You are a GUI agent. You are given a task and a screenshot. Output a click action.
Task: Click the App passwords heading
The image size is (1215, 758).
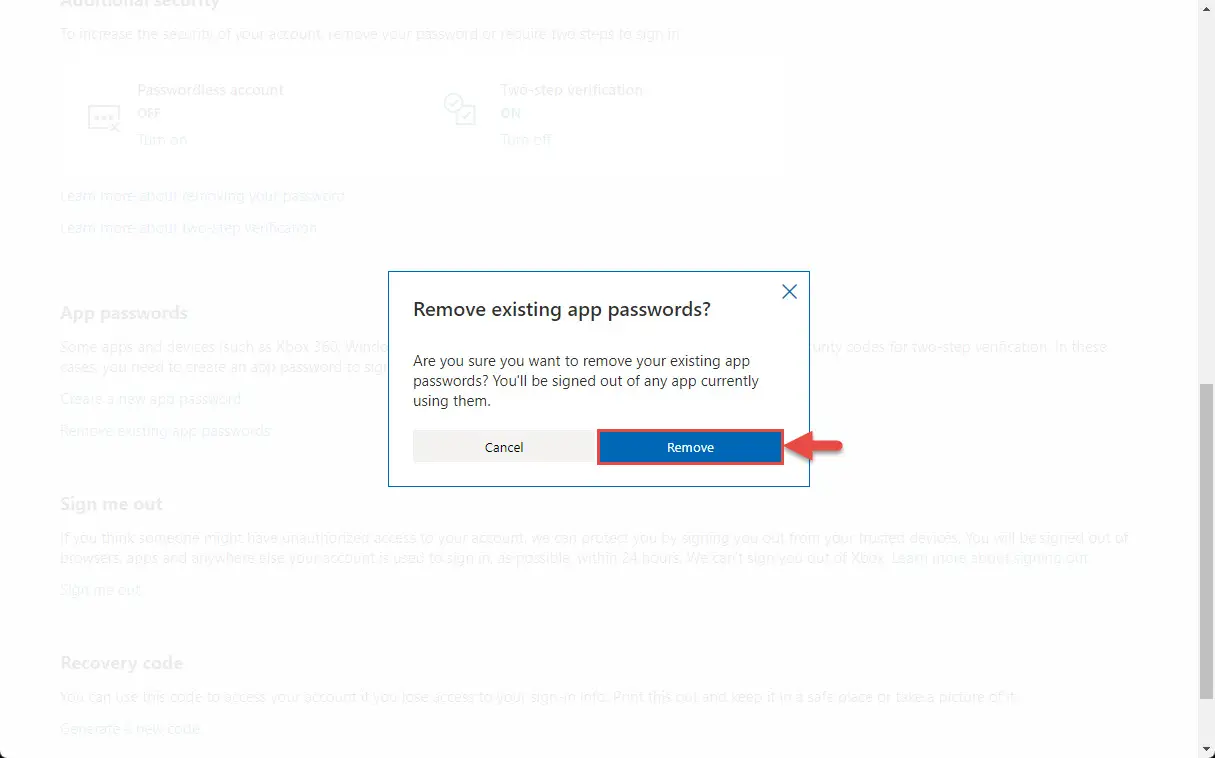(x=124, y=313)
